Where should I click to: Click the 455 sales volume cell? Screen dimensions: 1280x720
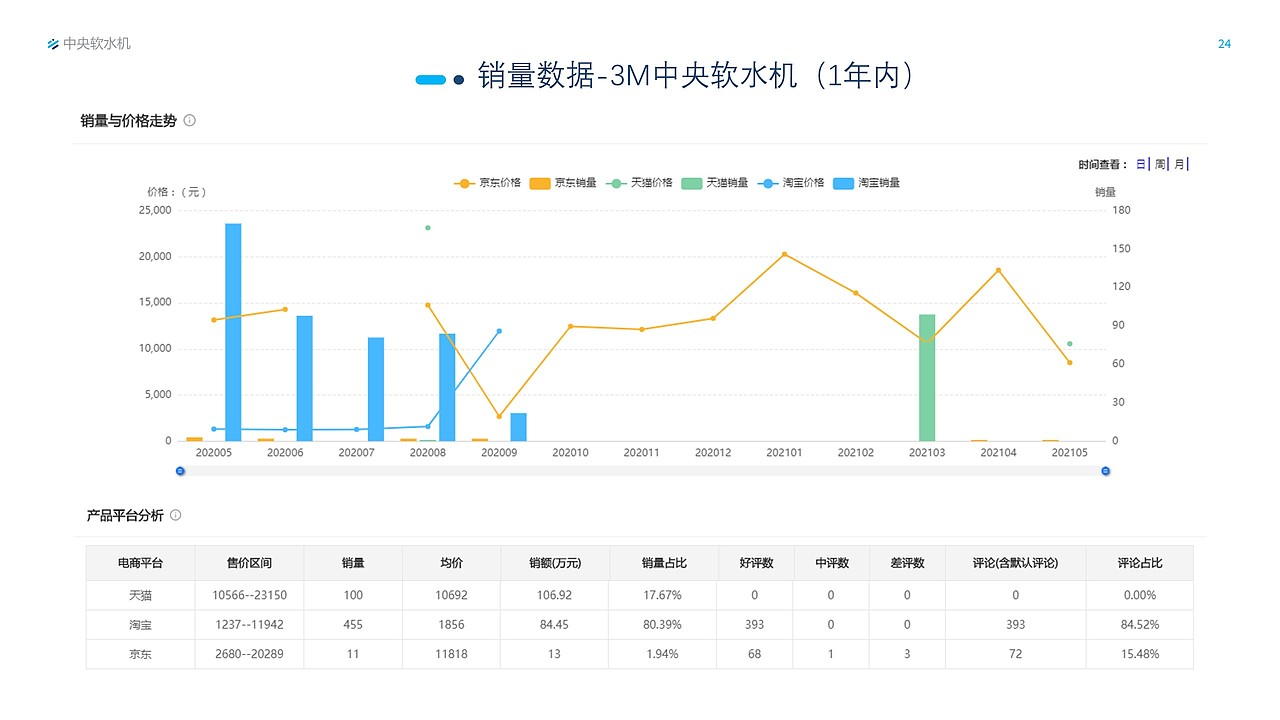pos(353,625)
